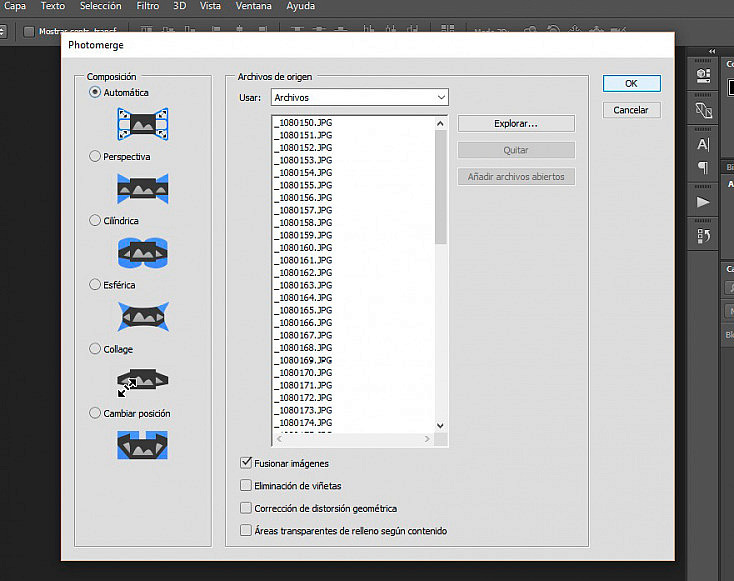Viewport: 734px width, 581px height.
Task: Click horizontal scrollbar right arrow in file list
Action: click(427, 439)
